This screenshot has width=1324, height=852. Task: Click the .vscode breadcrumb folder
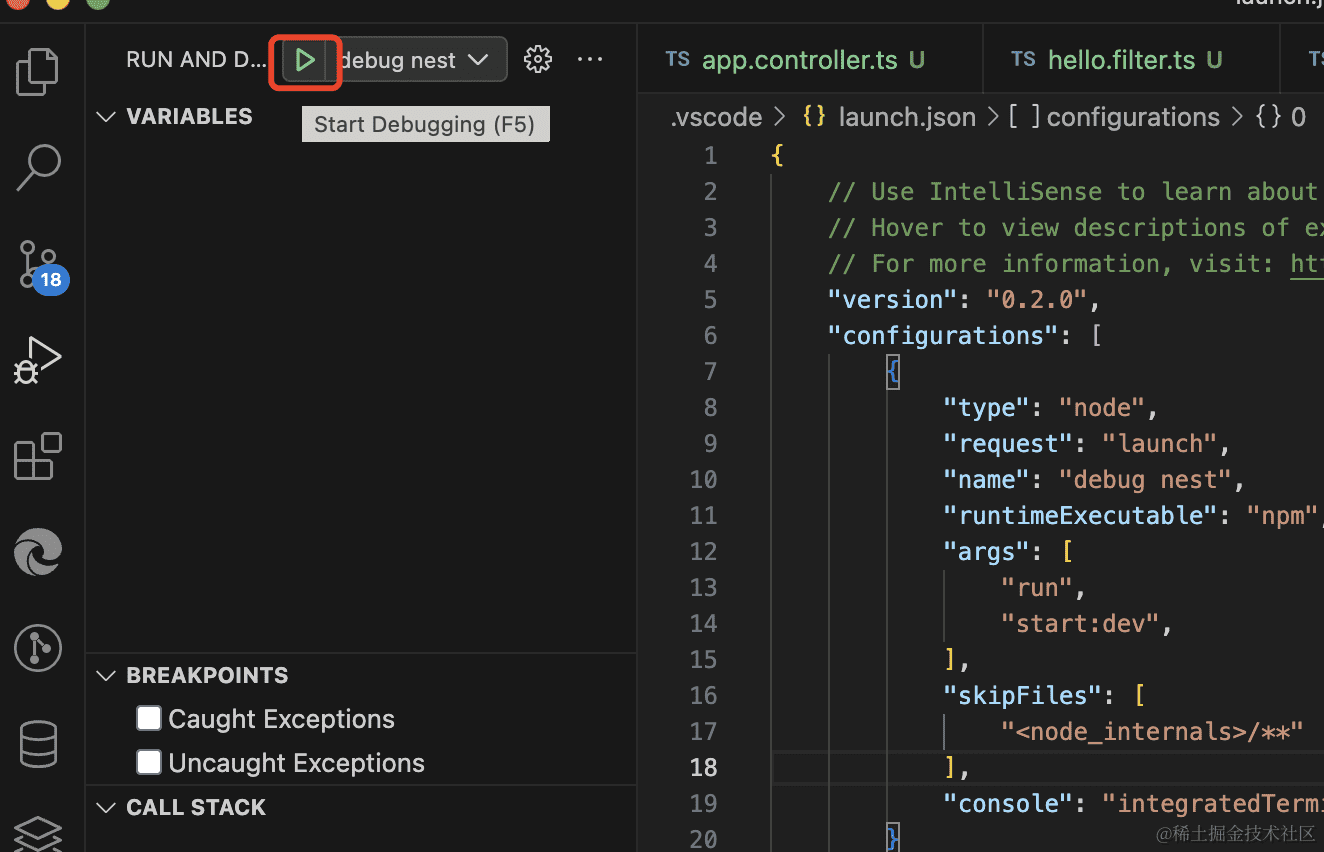pyautogui.click(x=716, y=117)
